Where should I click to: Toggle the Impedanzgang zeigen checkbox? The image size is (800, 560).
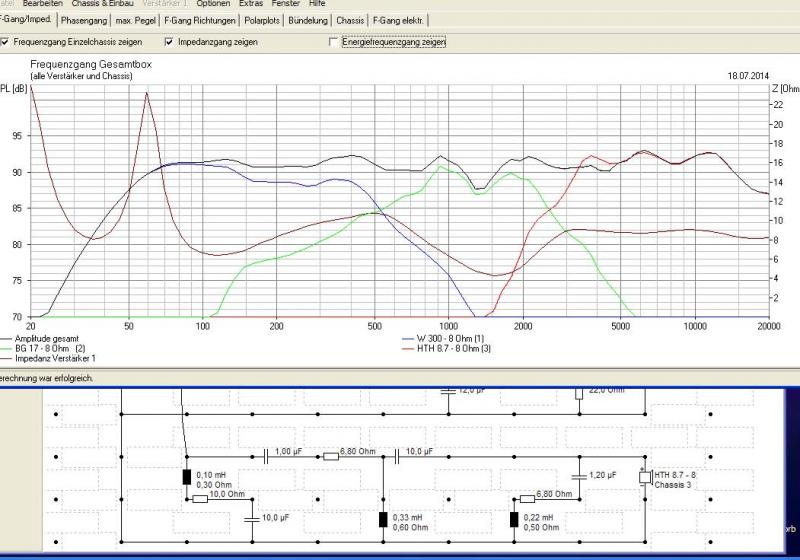pos(169,42)
